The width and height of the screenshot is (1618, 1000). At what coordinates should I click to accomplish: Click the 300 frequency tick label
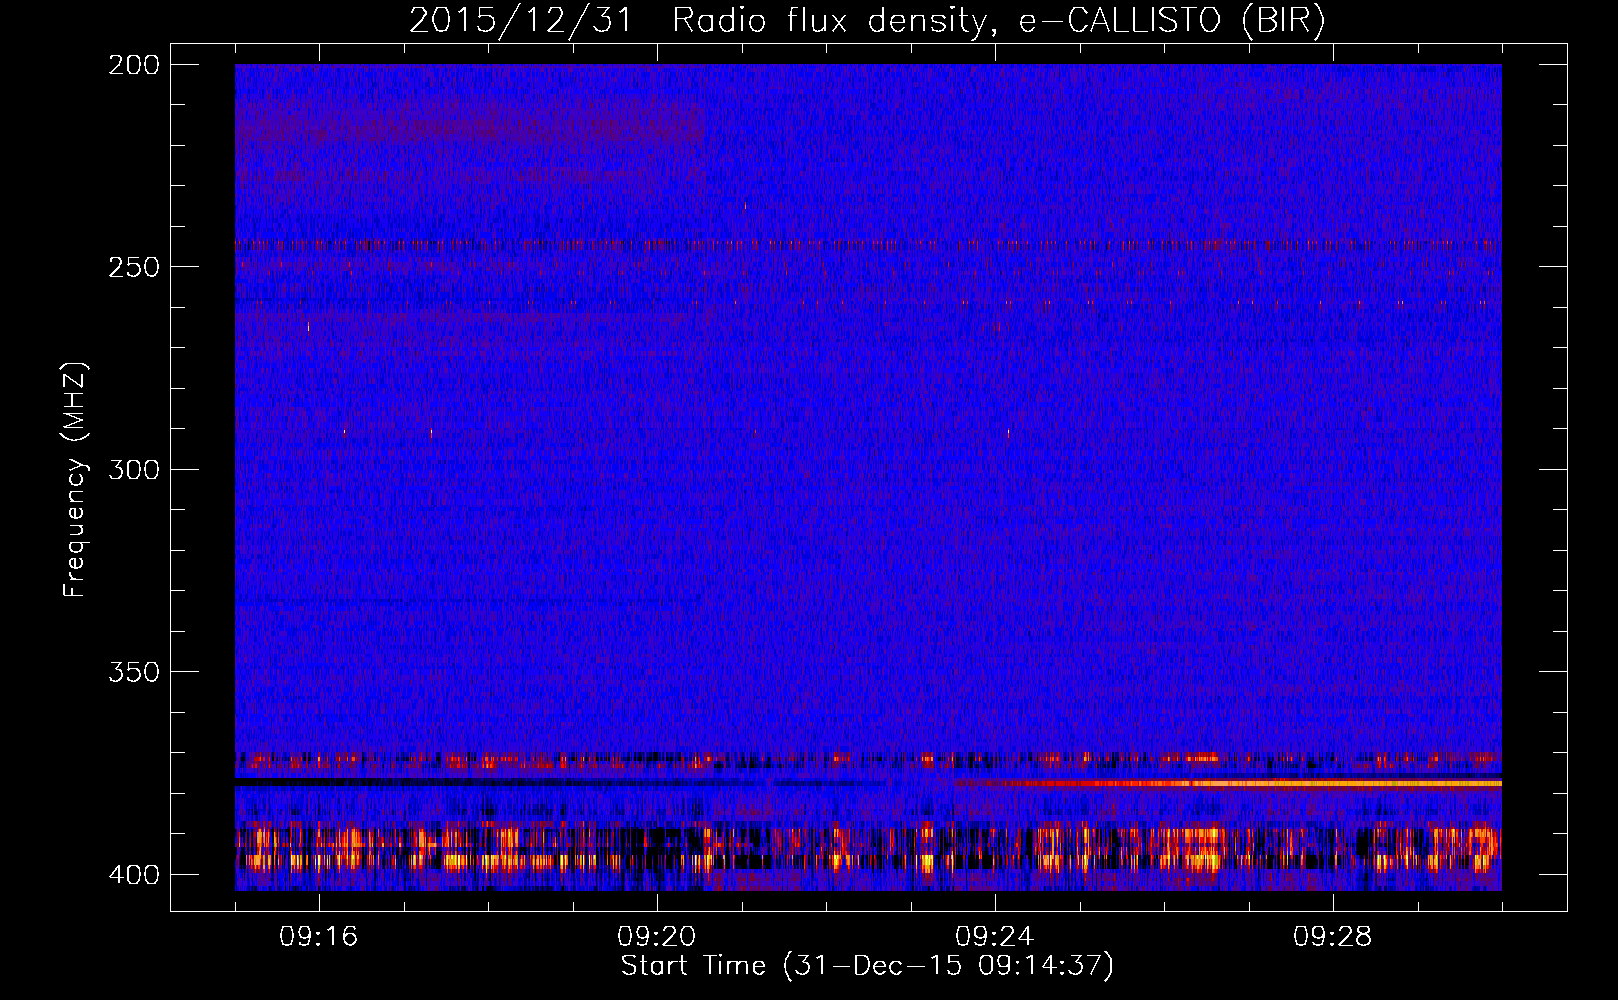coord(134,469)
